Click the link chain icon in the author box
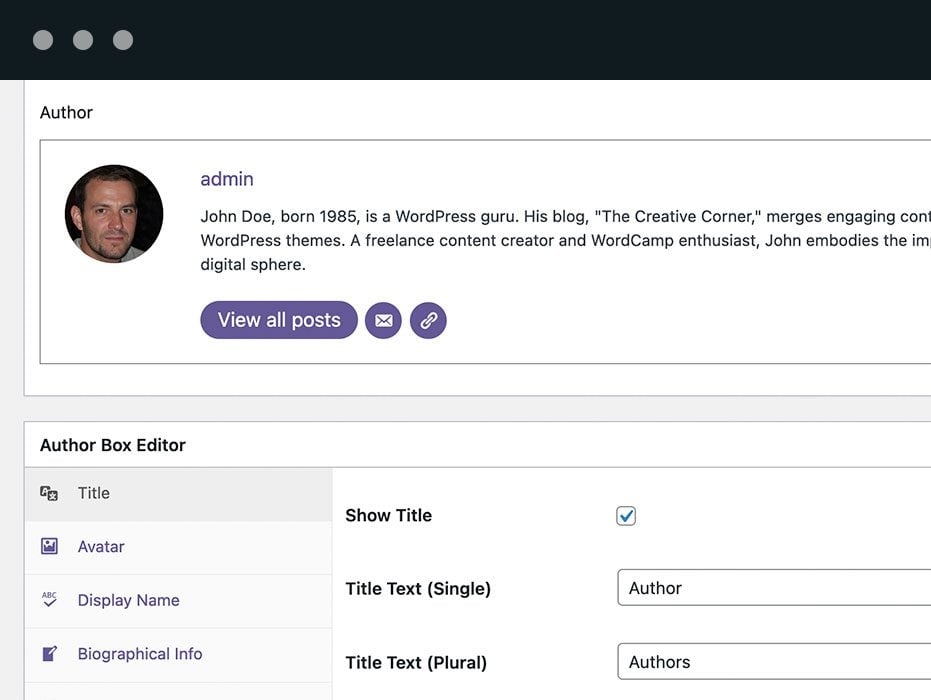 click(x=428, y=320)
